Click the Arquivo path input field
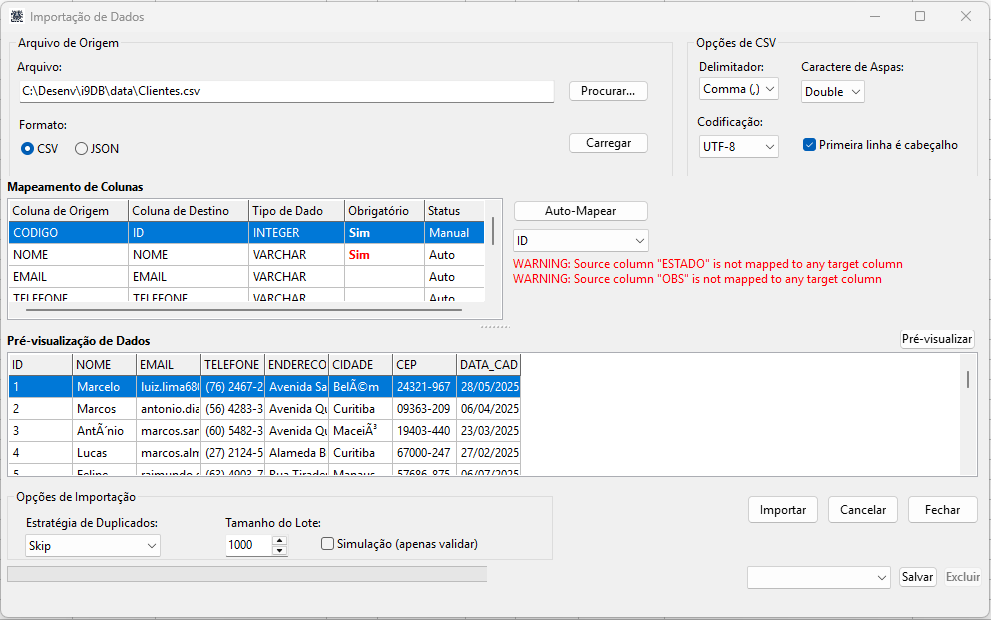 tap(287, 91)
